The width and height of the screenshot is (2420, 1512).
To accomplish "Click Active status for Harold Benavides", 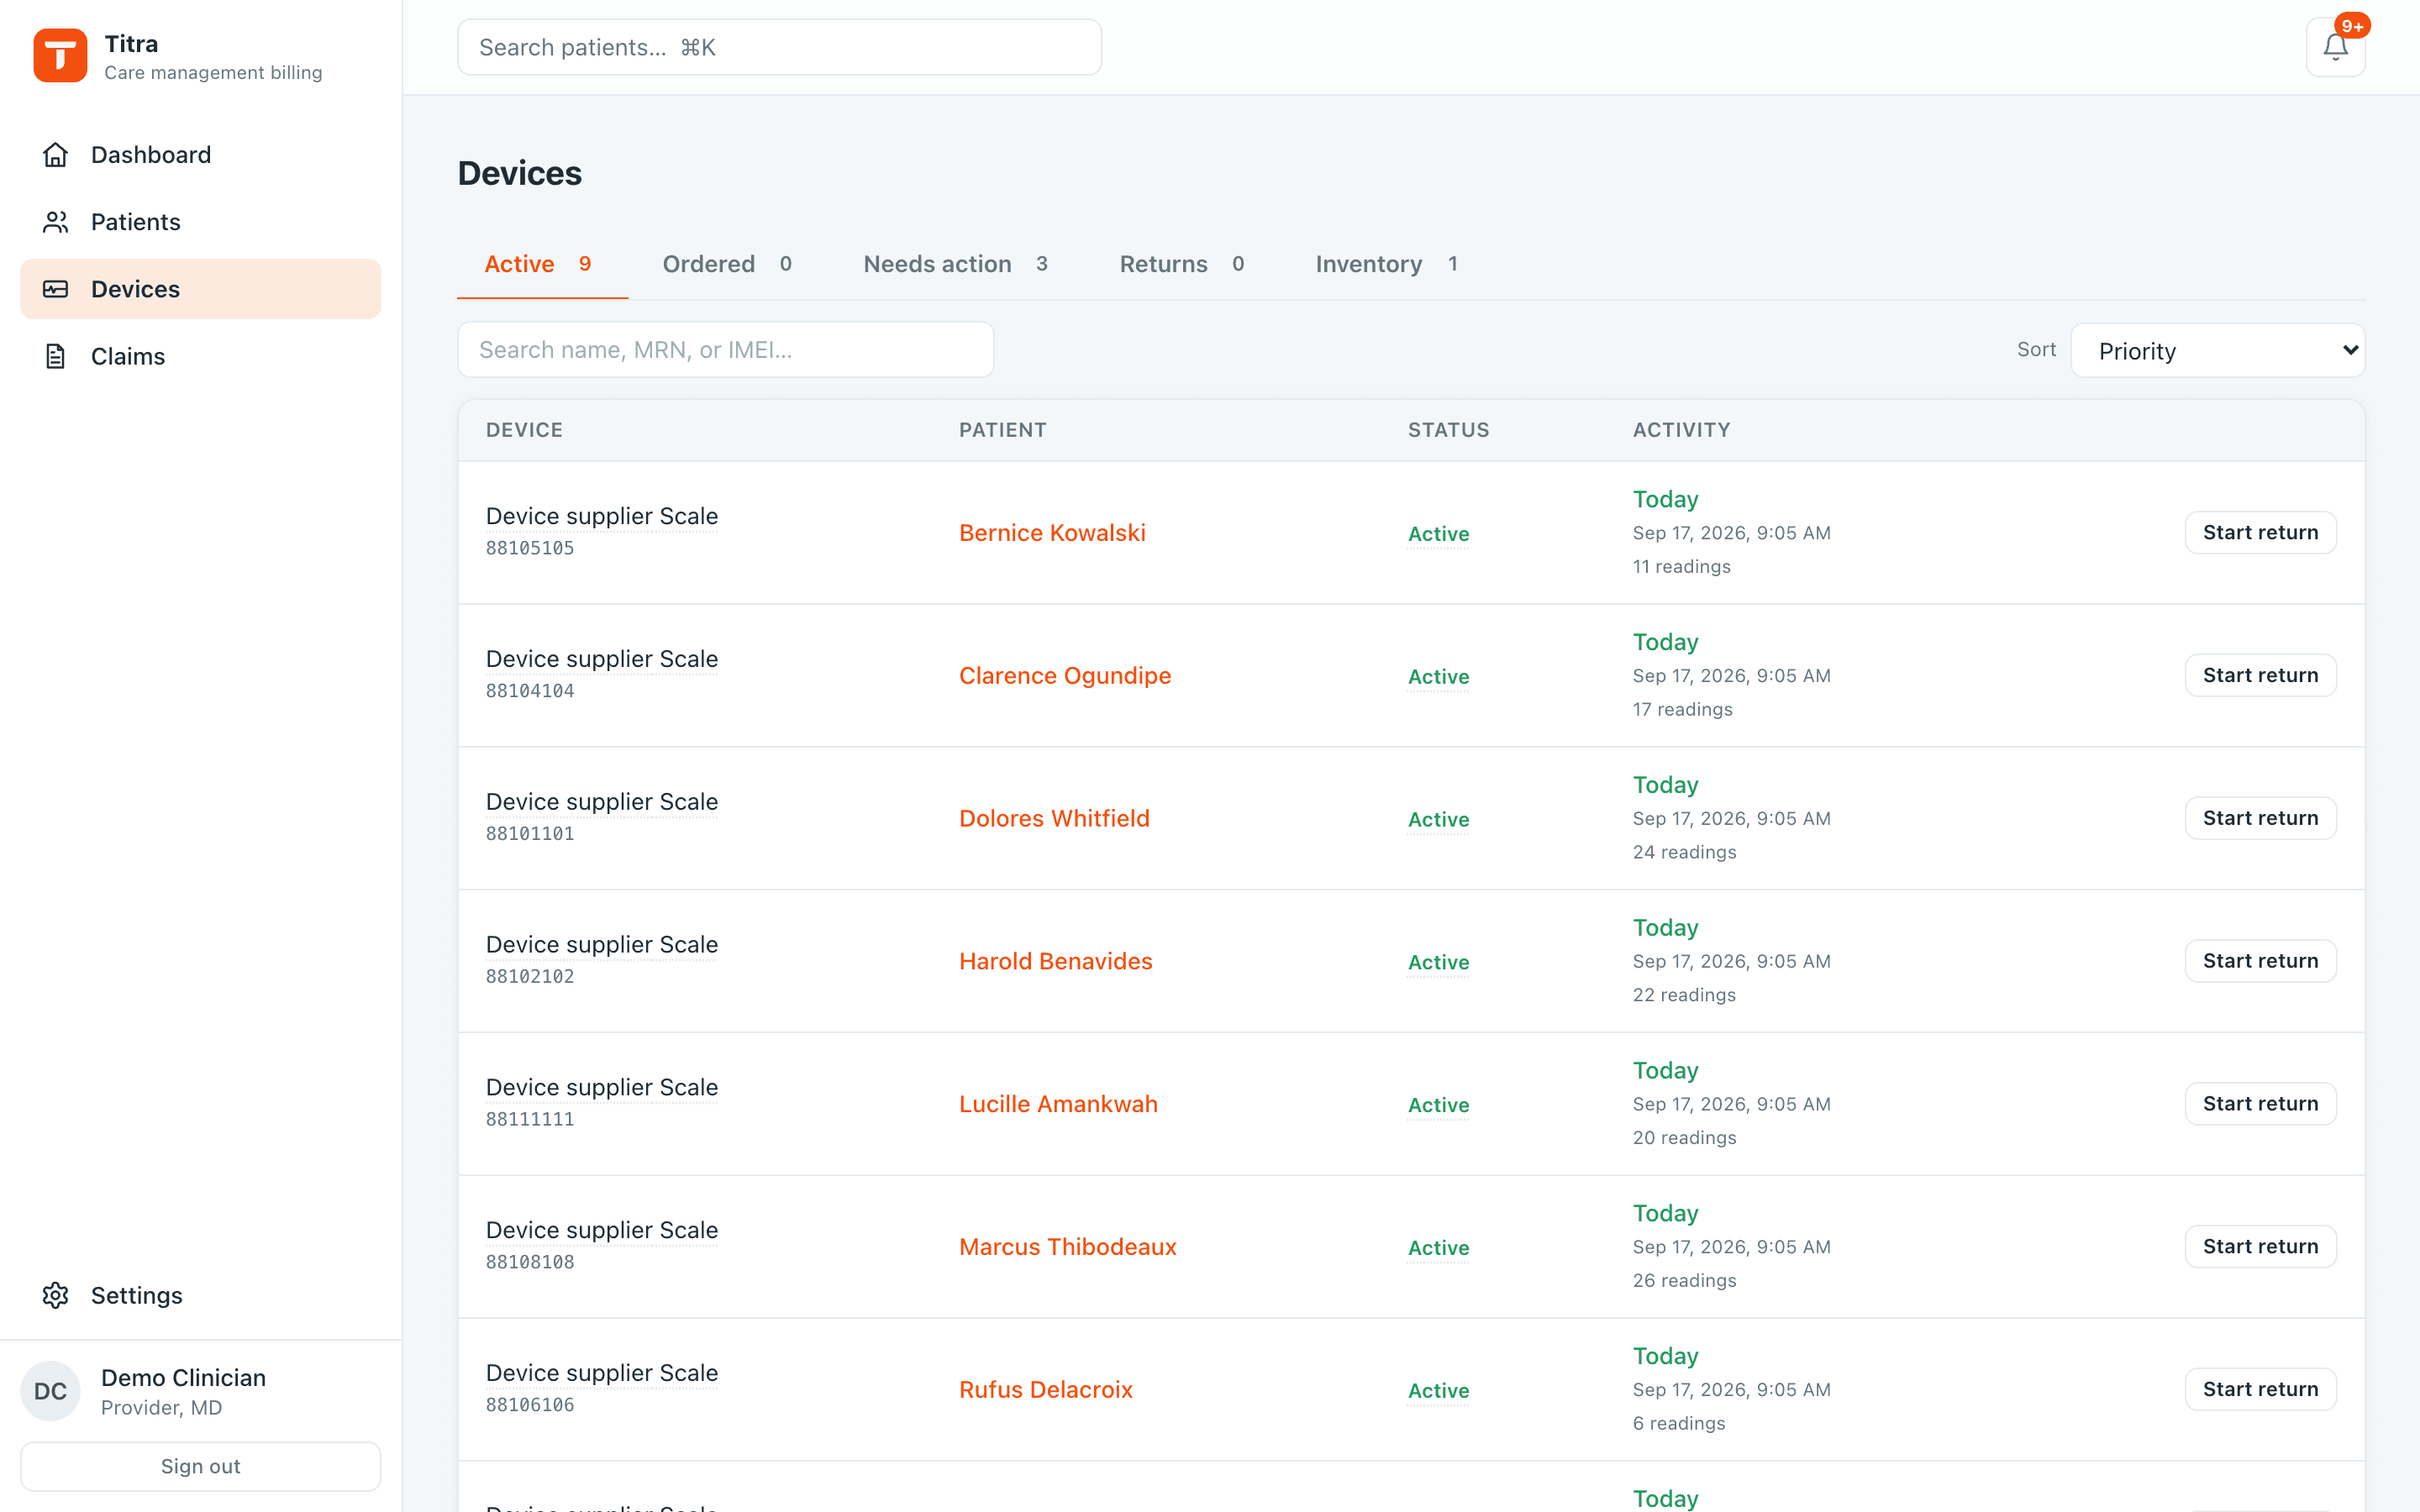I will pyautogui.click(x=1438, y=962).
